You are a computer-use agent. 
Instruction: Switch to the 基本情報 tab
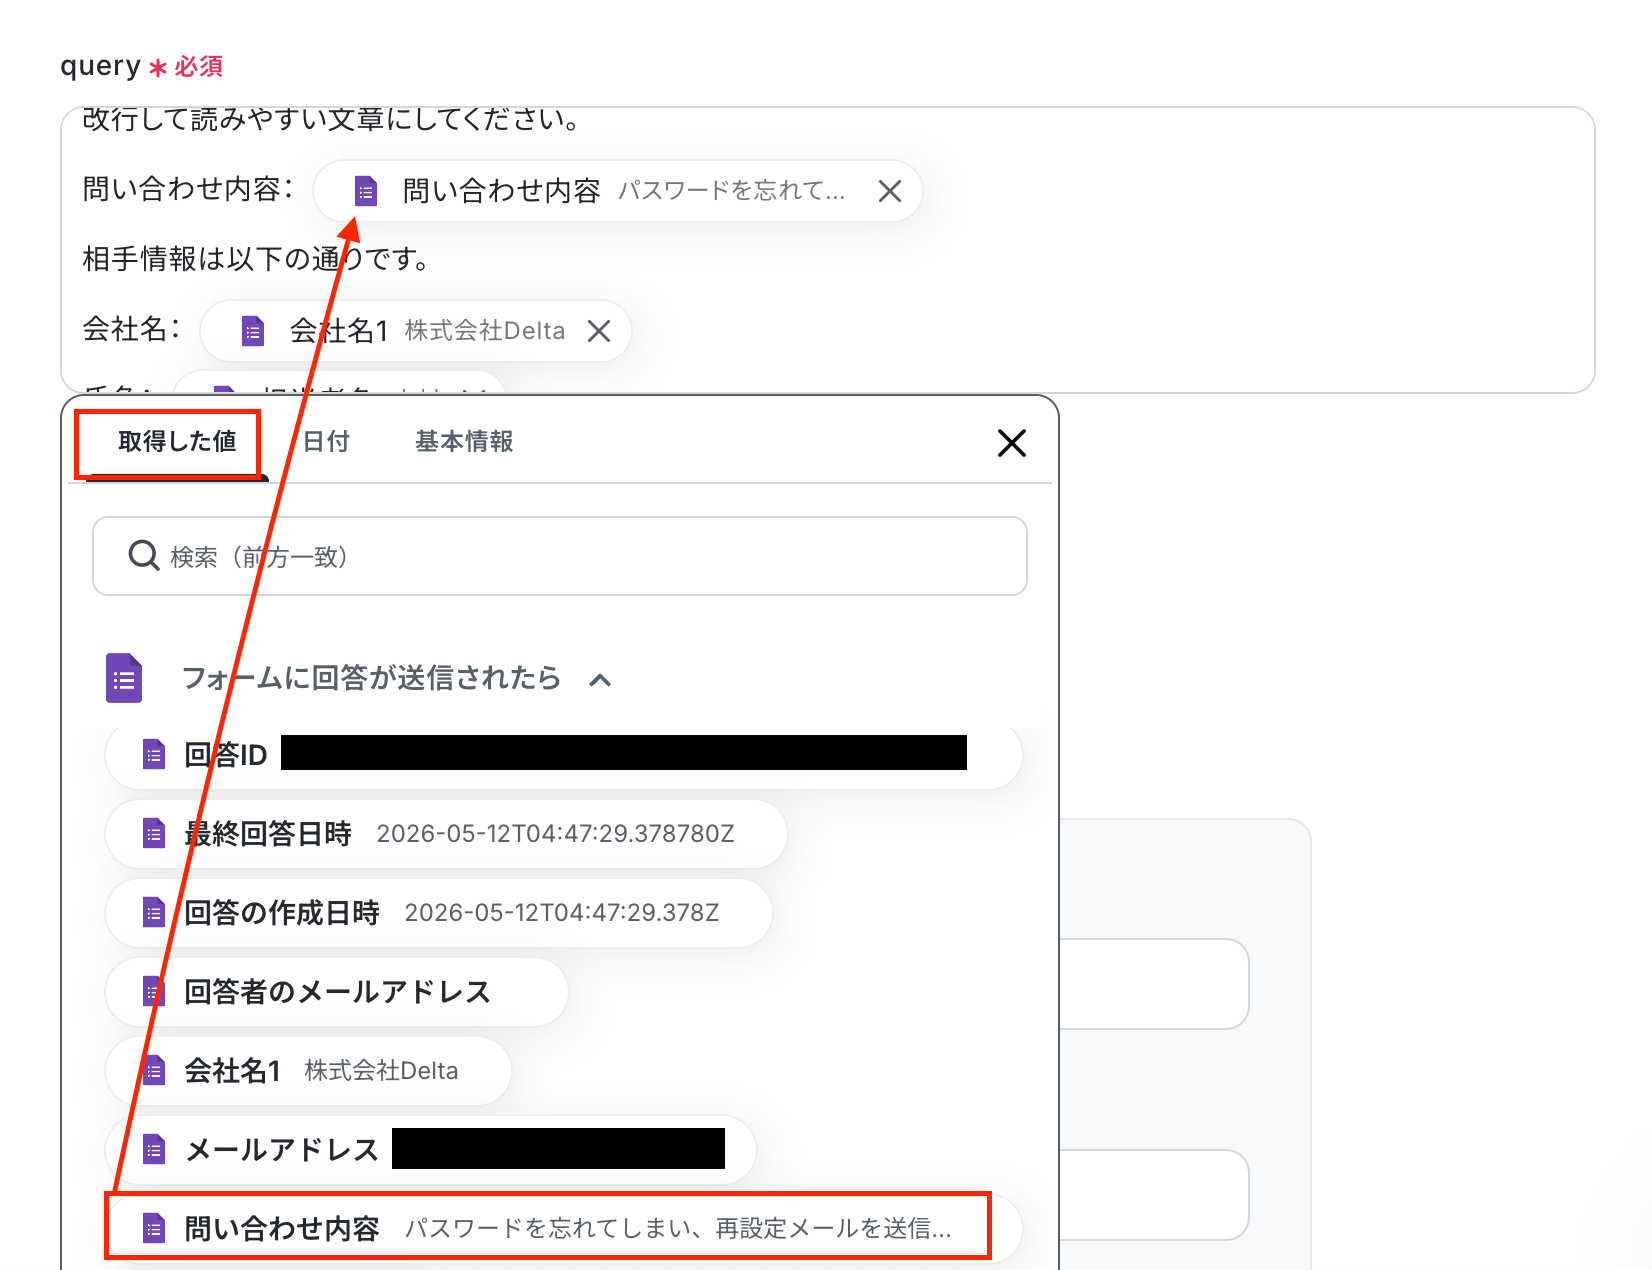[x=464, y=441]
